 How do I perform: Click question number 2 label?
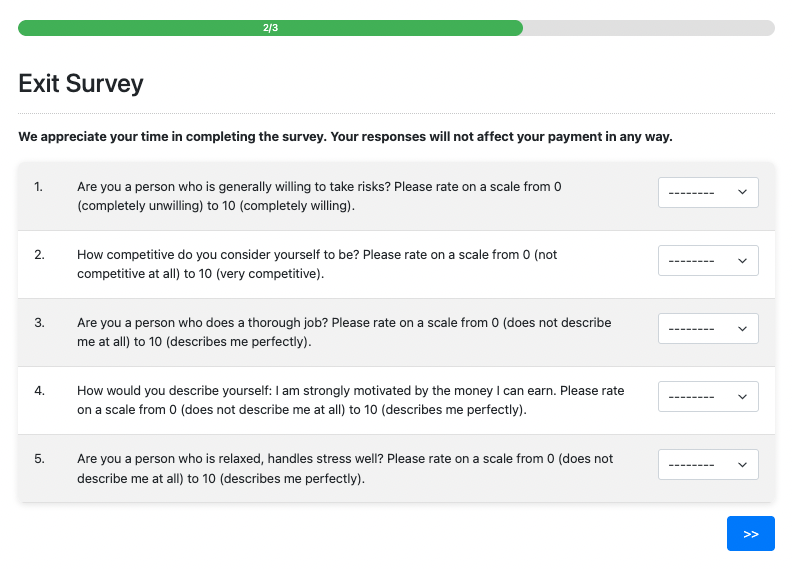39,255
